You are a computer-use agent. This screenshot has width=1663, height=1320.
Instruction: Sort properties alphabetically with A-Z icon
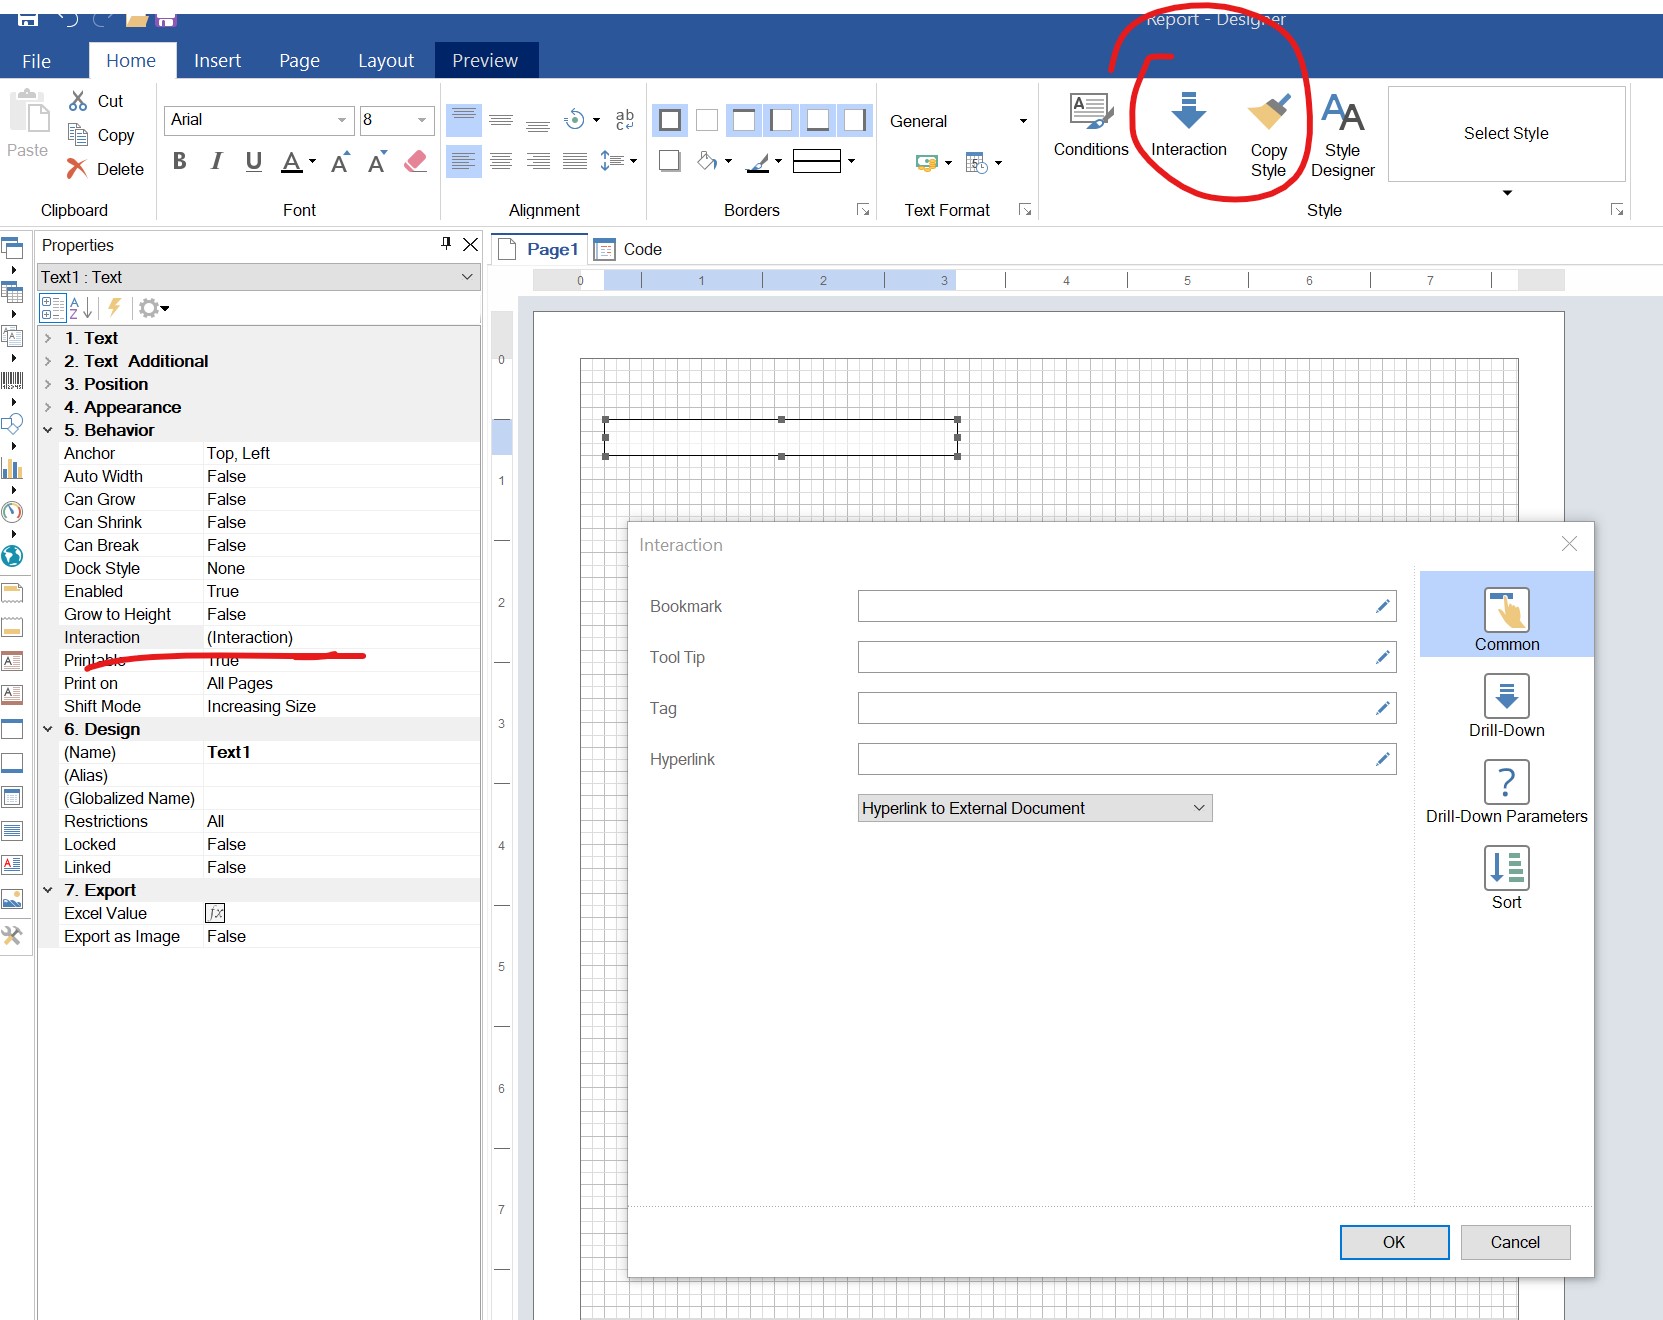(x=81, y=308)
